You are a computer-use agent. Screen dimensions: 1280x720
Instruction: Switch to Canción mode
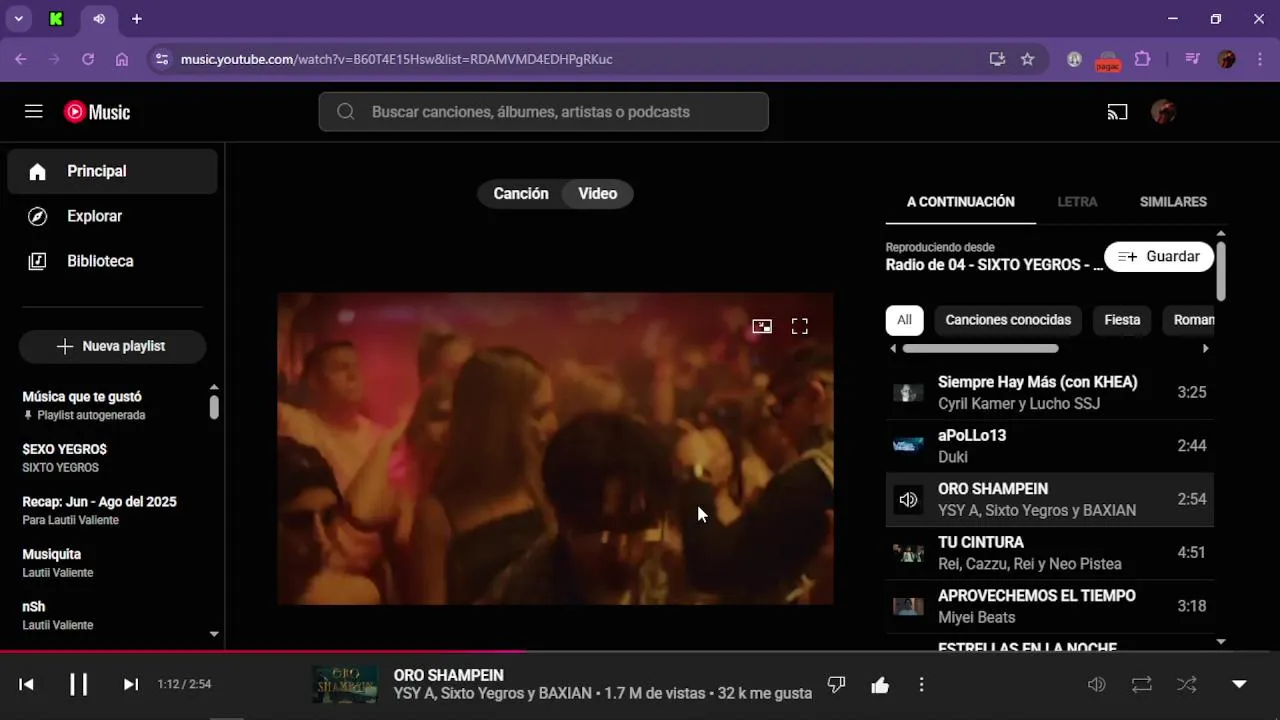point(521,194)
